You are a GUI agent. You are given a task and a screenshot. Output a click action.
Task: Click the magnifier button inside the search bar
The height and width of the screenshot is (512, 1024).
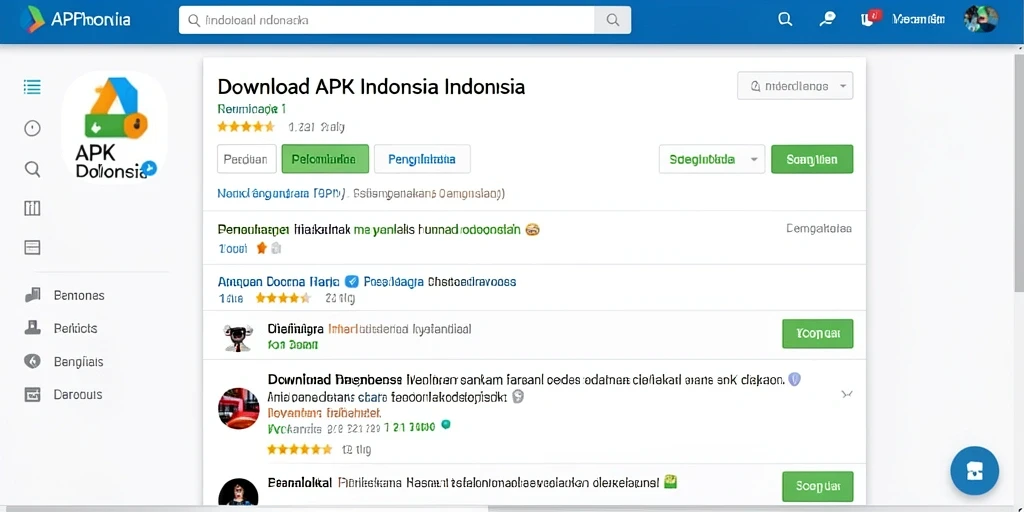[613, 20]
